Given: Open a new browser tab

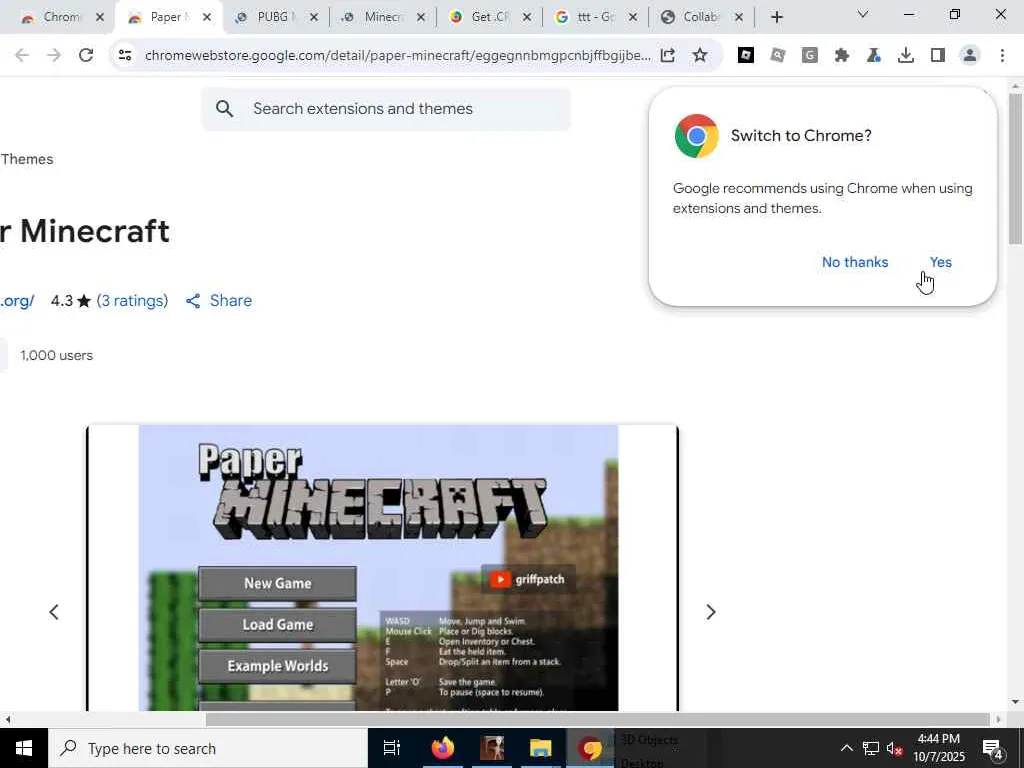Looking at the screenshot, I should coord(776,18).
